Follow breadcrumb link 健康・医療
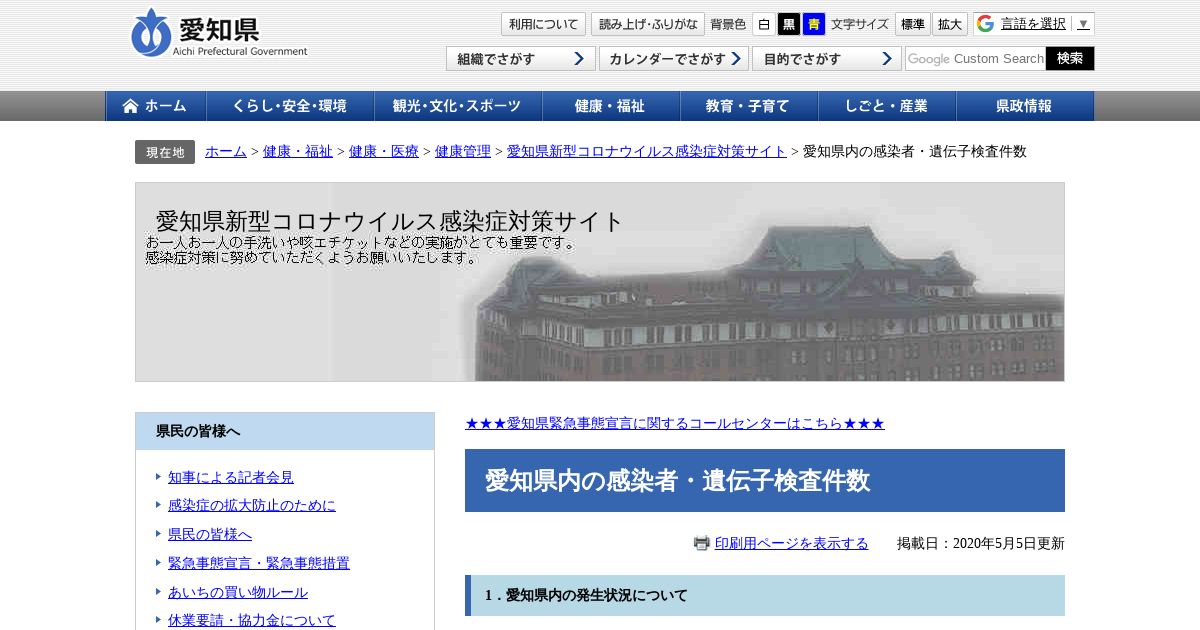Screen dimensions: 1200x630 pyautogui.click(x=384, y=151)
